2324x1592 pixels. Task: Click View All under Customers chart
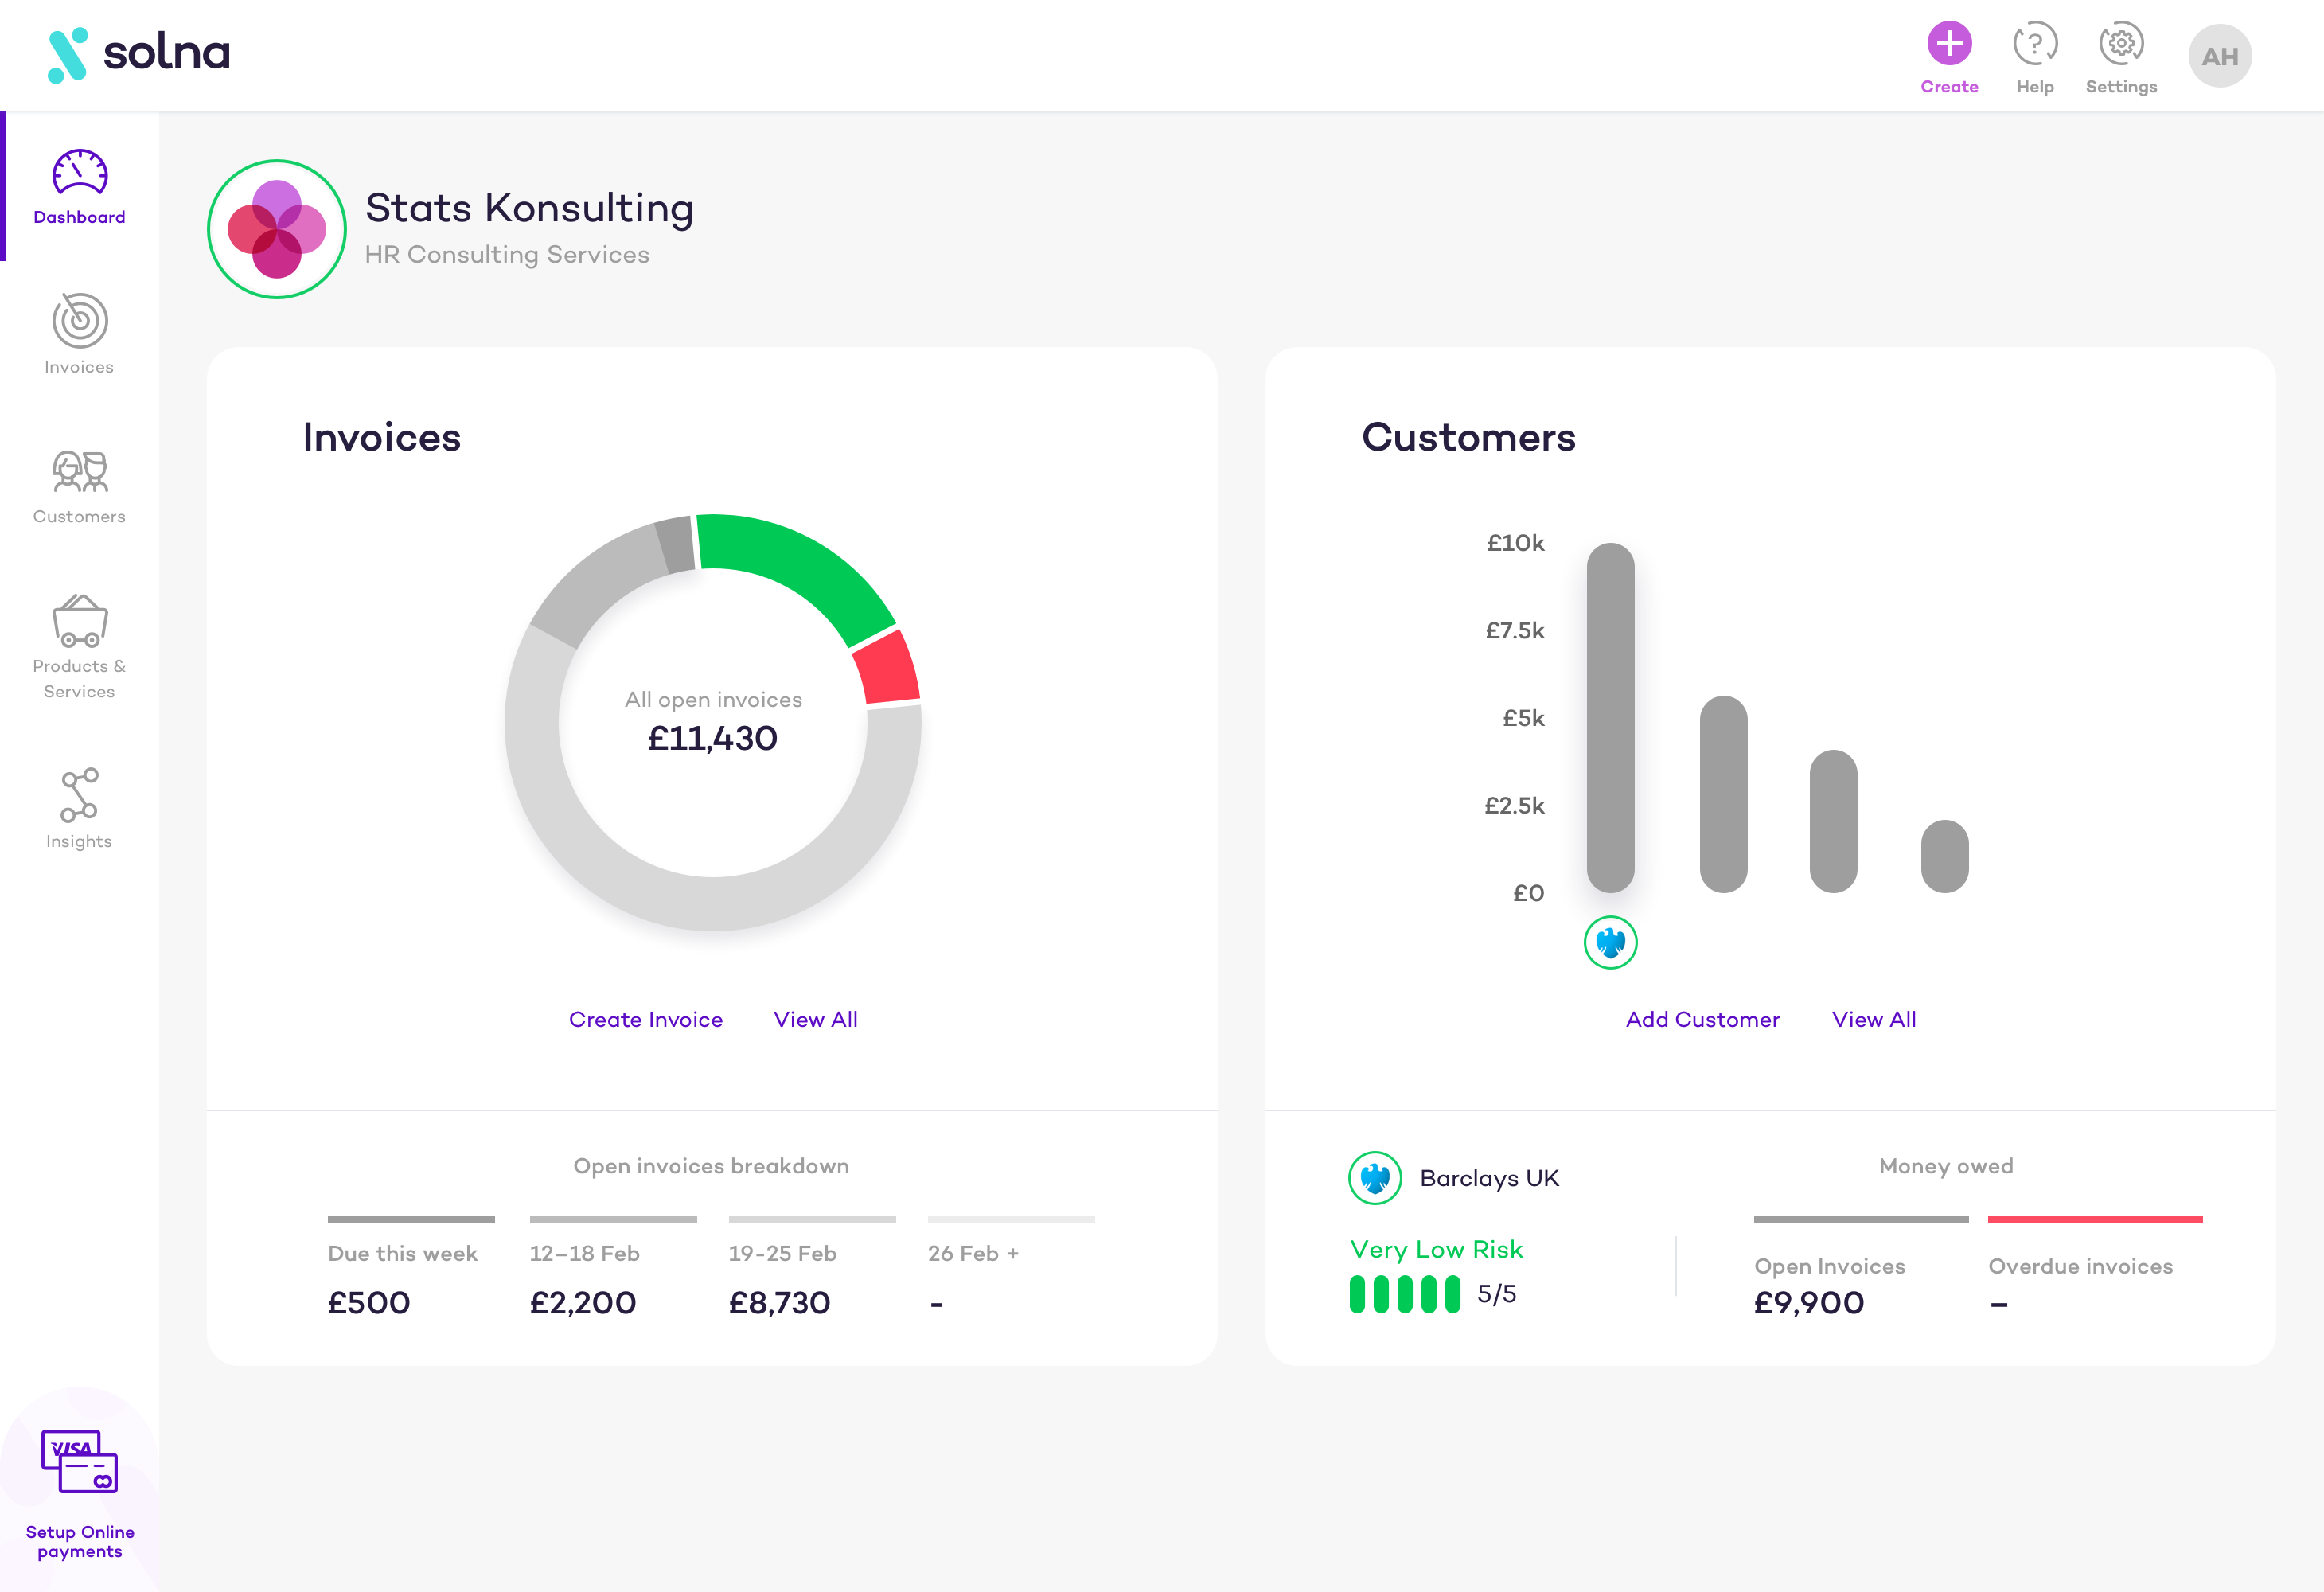1873,1019
